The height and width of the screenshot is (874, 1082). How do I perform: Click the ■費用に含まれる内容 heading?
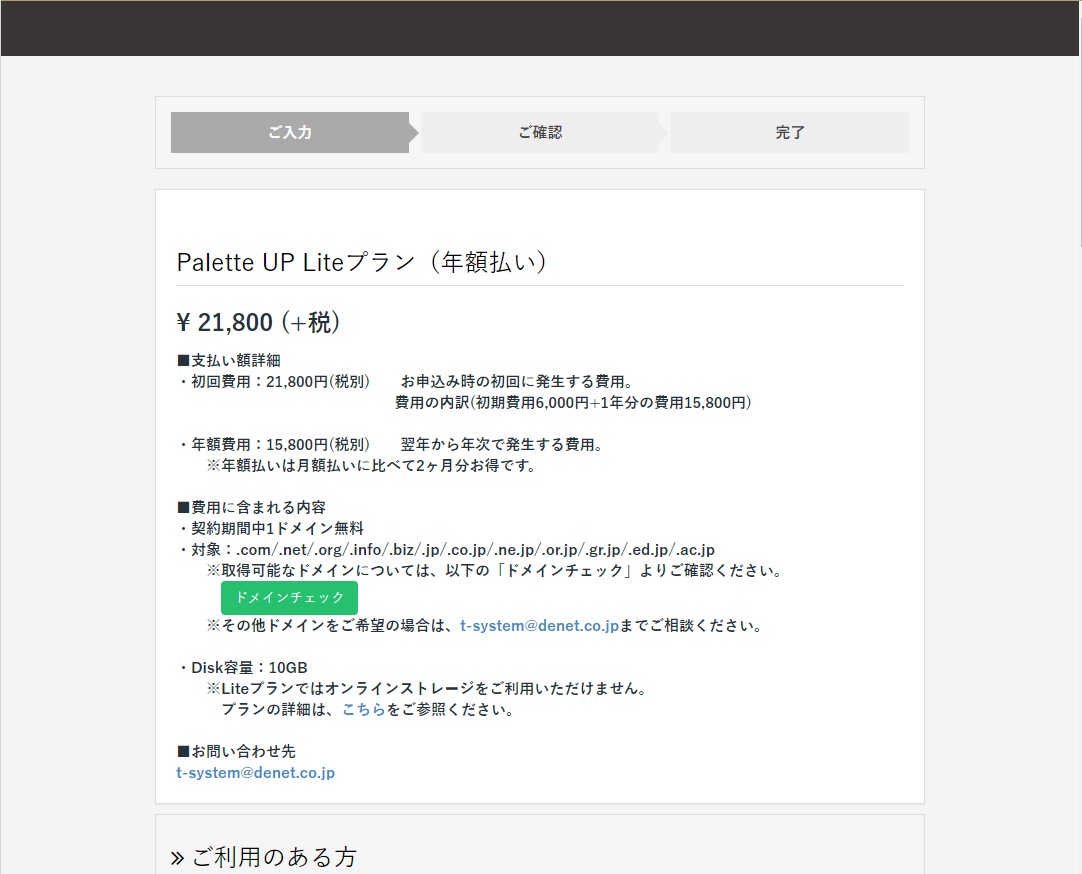pyautogui.click(x=251, y=507)
